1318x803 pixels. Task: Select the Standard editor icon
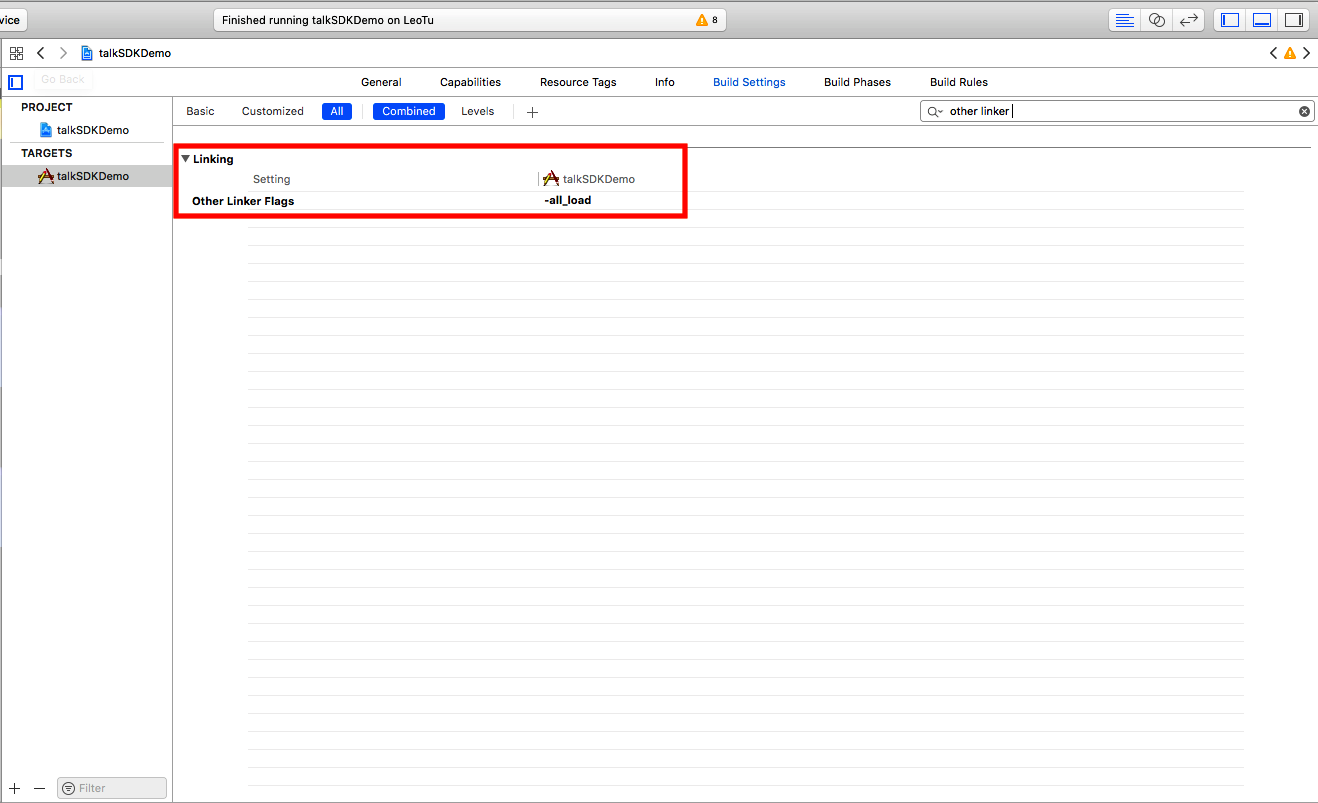1125,20
